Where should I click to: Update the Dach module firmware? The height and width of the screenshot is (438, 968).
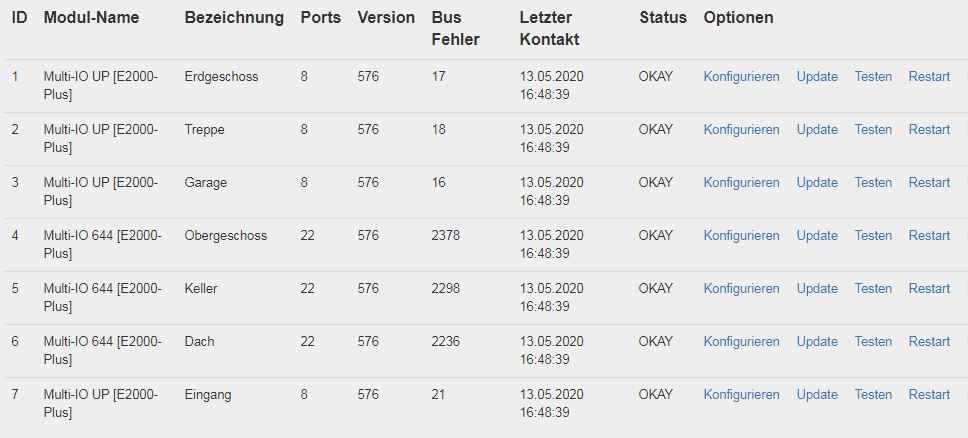pyautogui.click(x=817, y=342)
